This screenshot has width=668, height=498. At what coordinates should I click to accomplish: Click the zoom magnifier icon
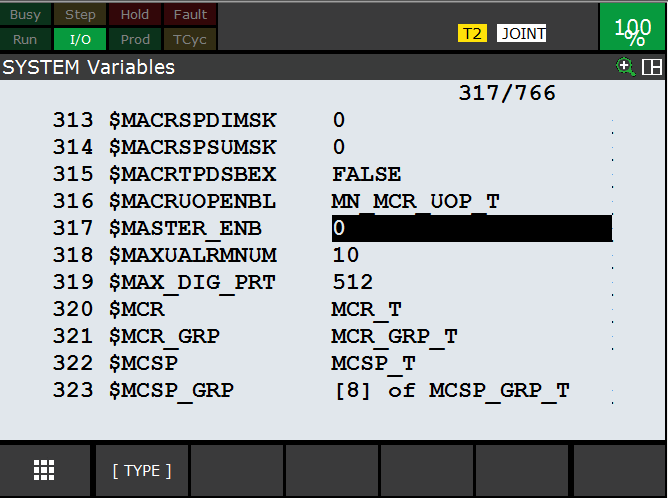point(627,67)
